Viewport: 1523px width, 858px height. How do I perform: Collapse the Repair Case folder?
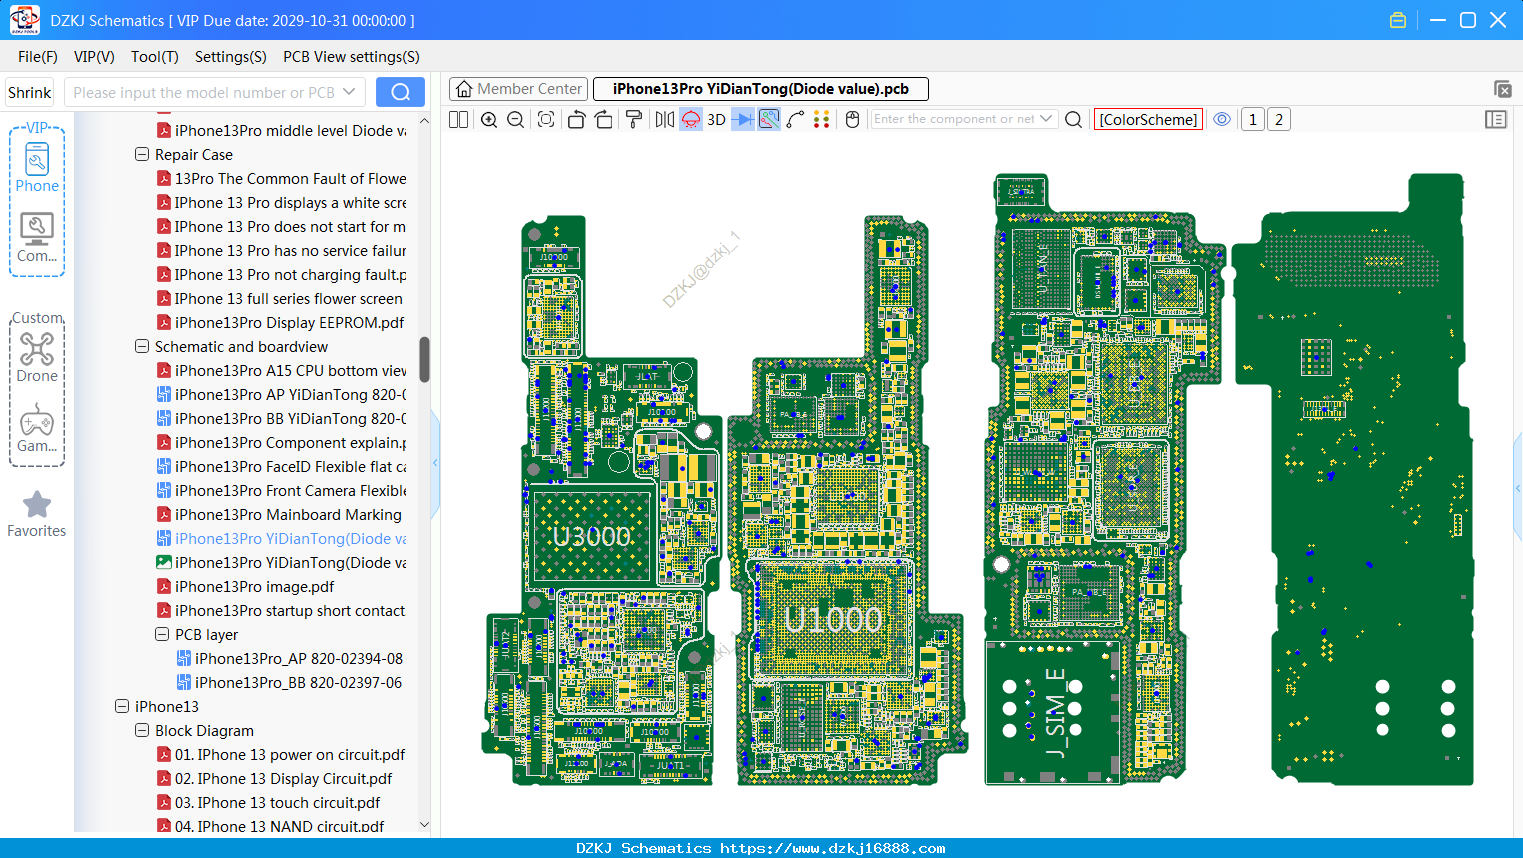pos(142,155)
